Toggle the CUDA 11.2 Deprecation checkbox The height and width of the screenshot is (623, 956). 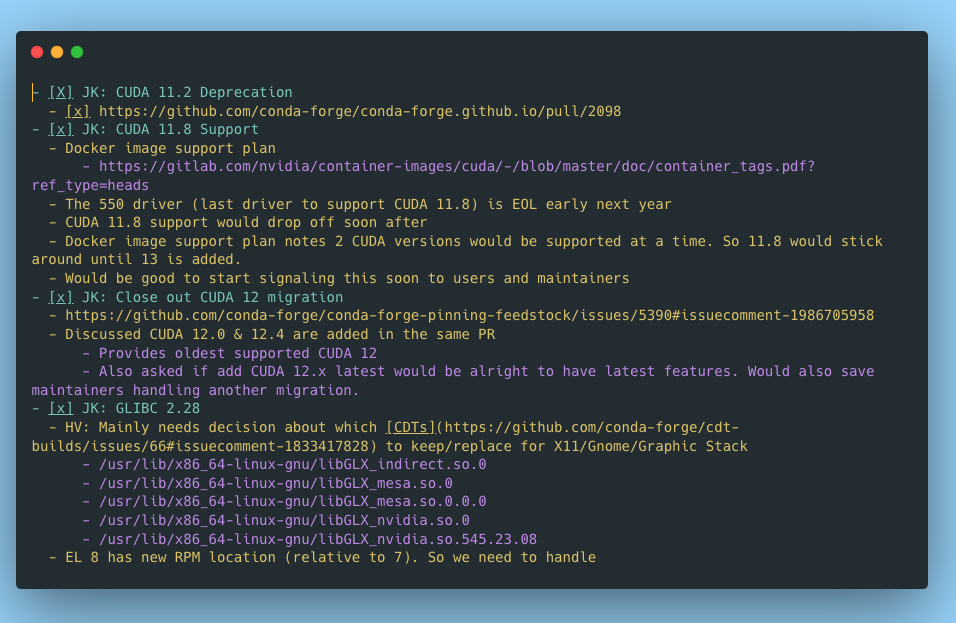tap(61, 92)
